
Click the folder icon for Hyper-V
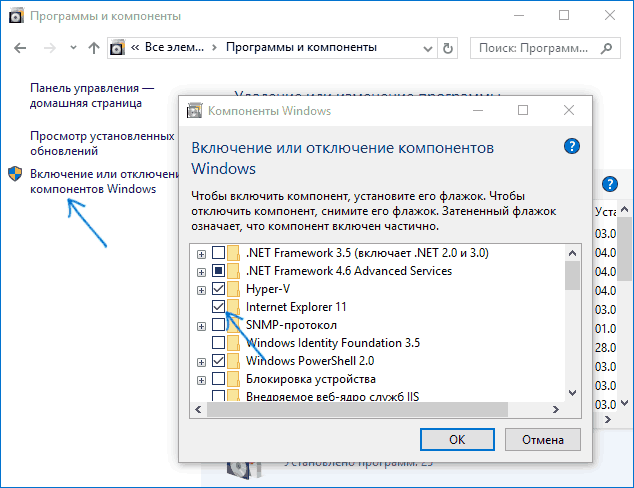tap(233, 289)
